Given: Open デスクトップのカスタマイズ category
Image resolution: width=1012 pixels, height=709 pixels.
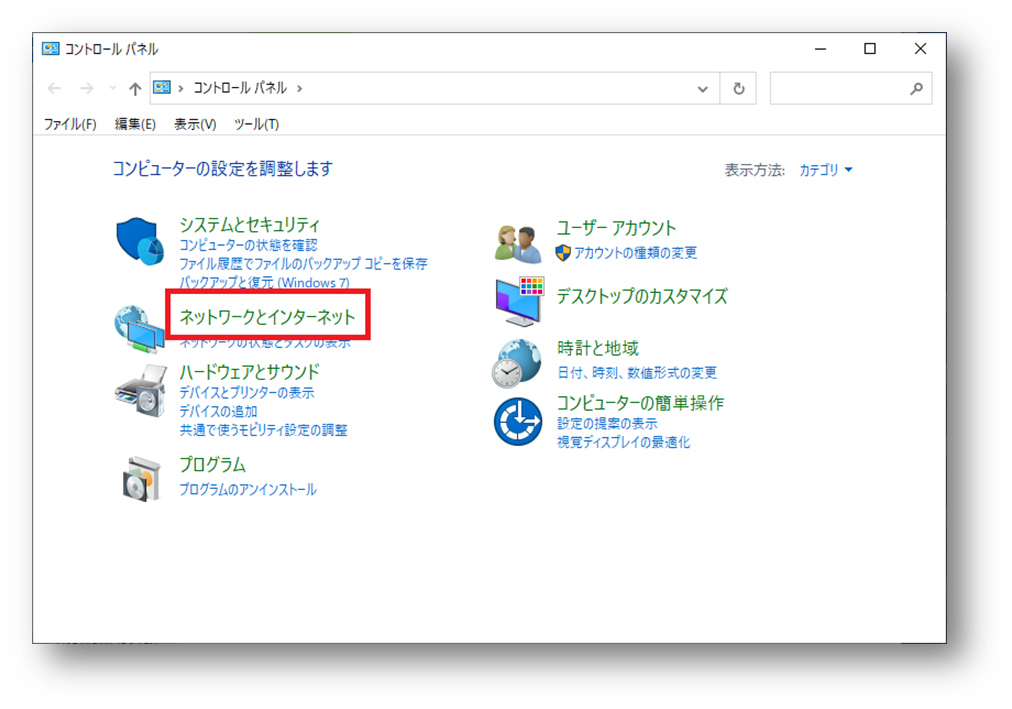Looking at the screenshot, I should point(642,296).
